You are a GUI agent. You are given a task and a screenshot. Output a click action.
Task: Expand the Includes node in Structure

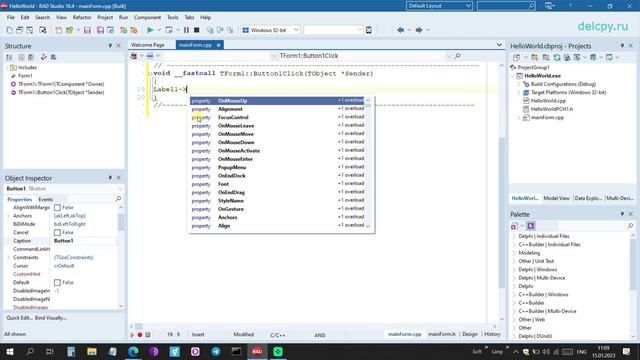tap(6, 67)
